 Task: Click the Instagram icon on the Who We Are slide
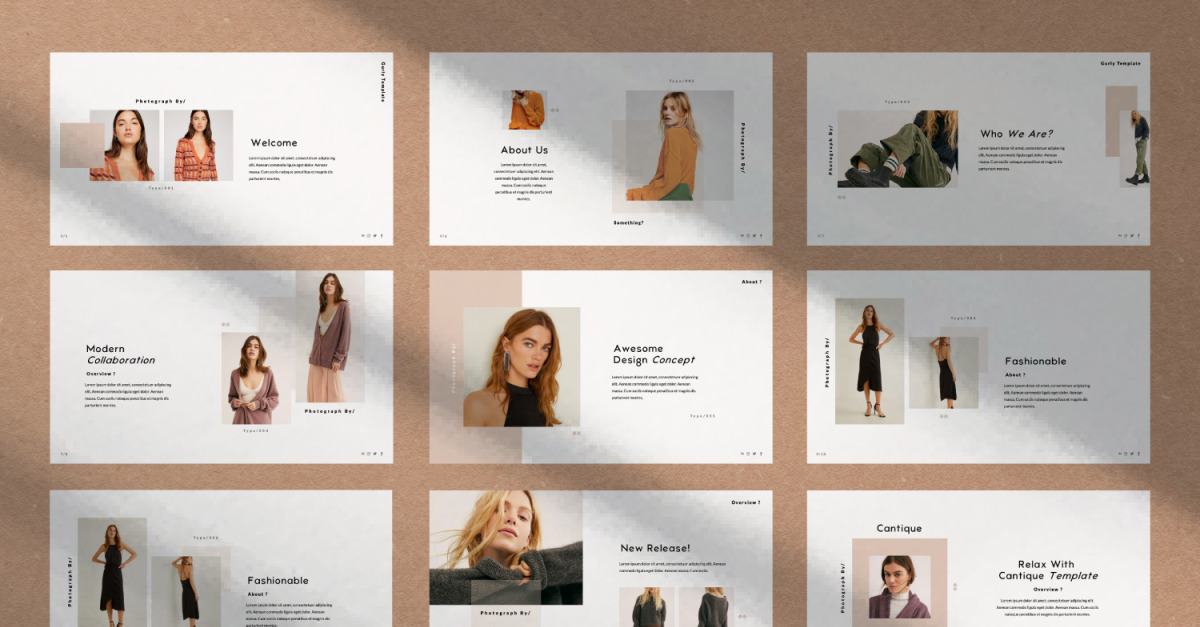(1126, 236)
